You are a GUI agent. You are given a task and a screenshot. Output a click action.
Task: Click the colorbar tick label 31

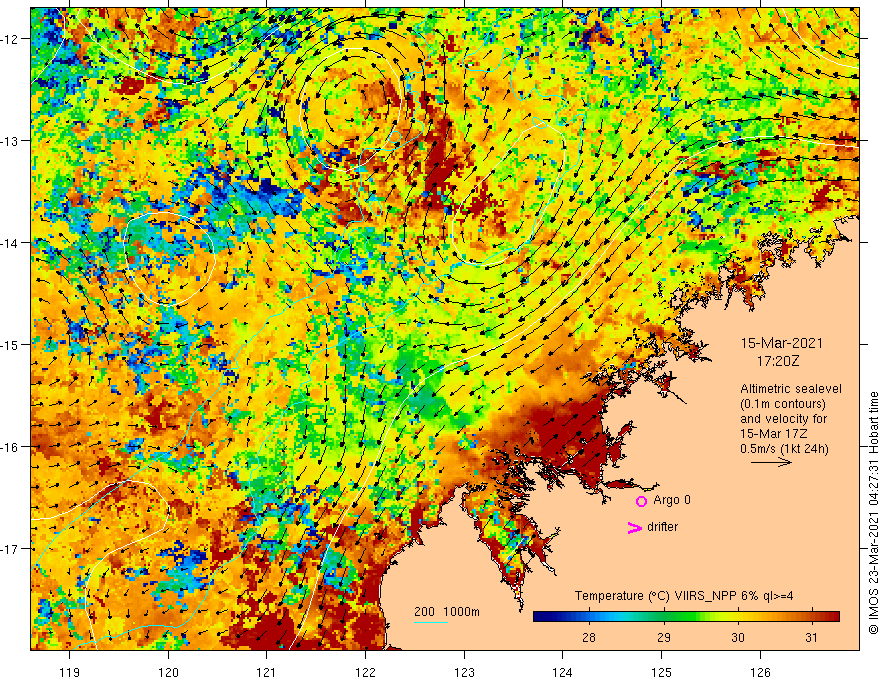coord(812,637)
